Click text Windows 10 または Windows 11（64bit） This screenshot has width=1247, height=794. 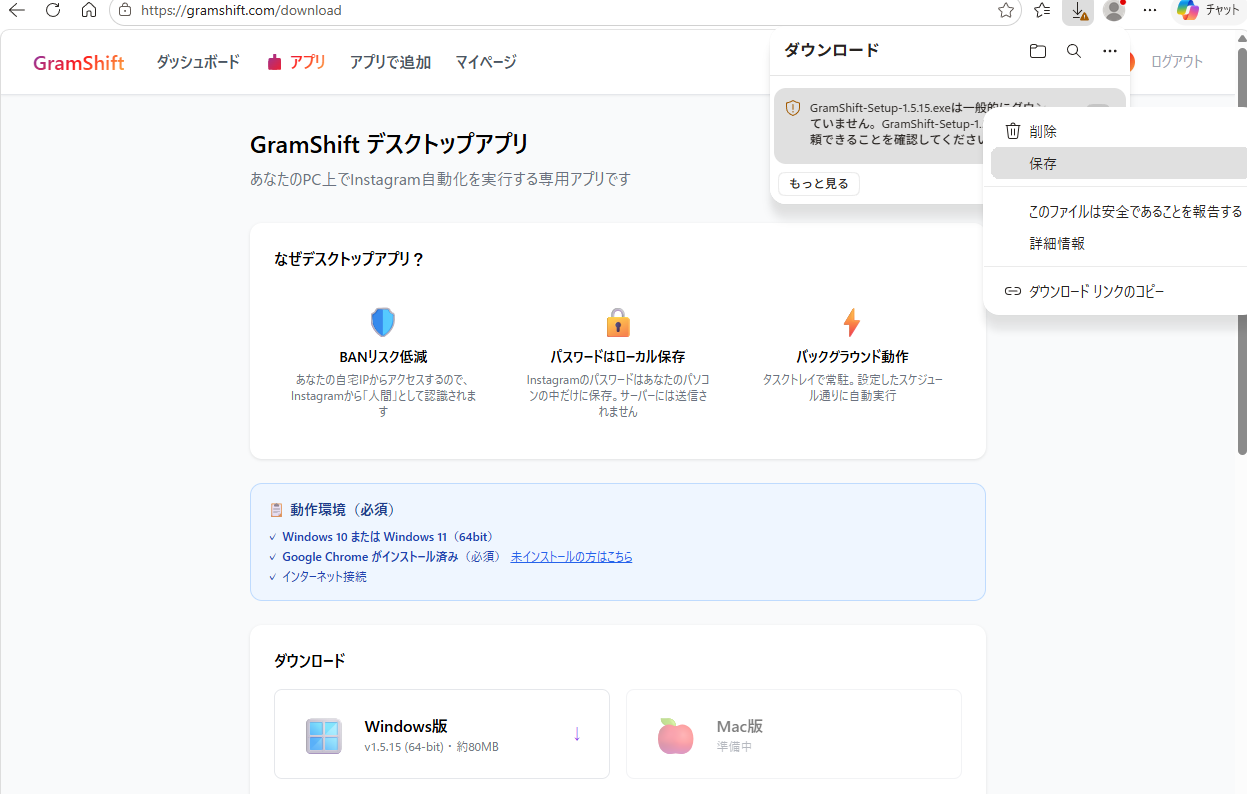[388, 537]
